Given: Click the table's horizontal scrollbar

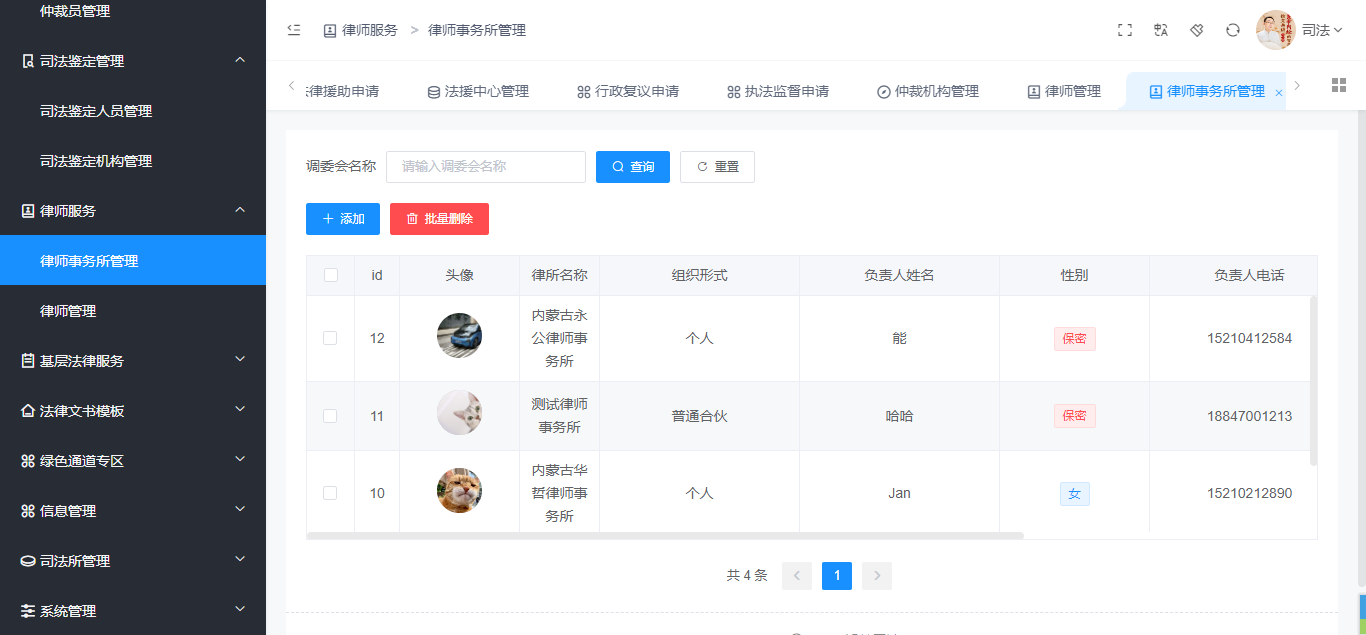Looking at the screenshot, I should point(665,536).
